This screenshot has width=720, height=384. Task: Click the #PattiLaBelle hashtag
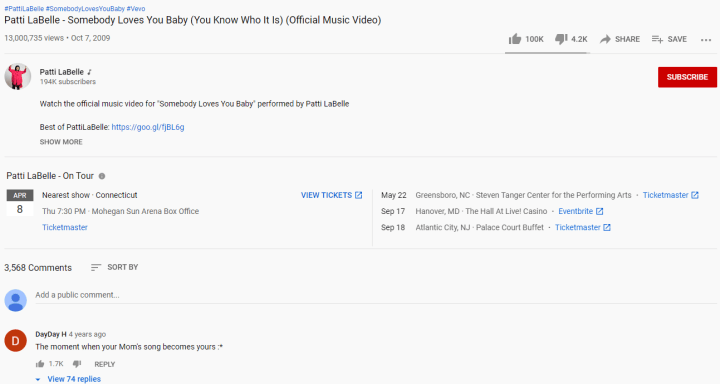[x=24, y=9]
